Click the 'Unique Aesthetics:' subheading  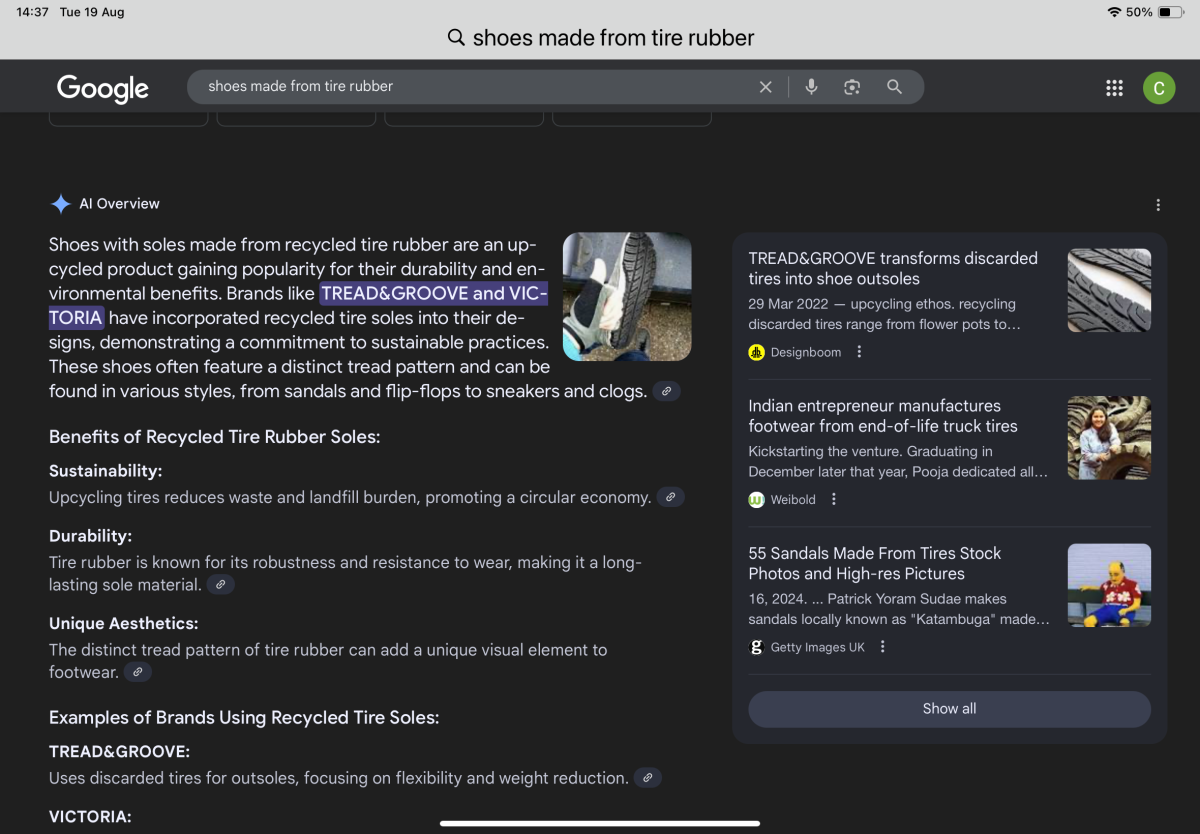tap(124, 624)
